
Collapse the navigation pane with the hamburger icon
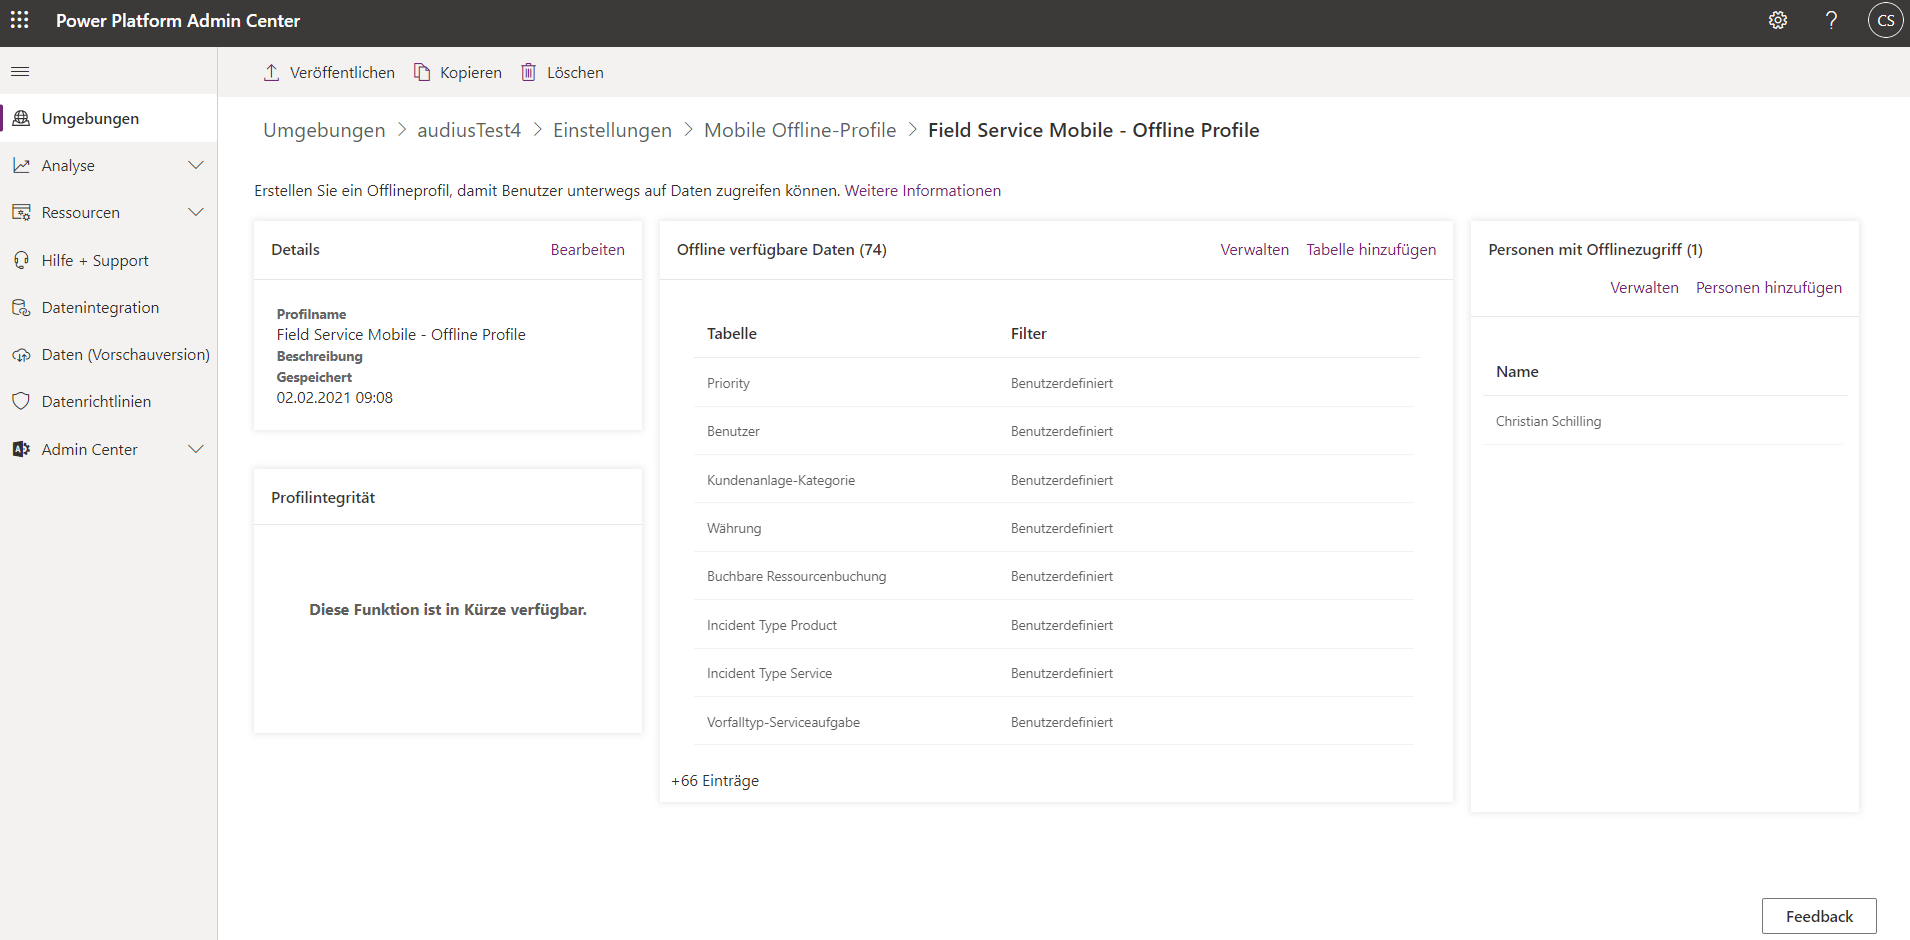pos(20,71)
